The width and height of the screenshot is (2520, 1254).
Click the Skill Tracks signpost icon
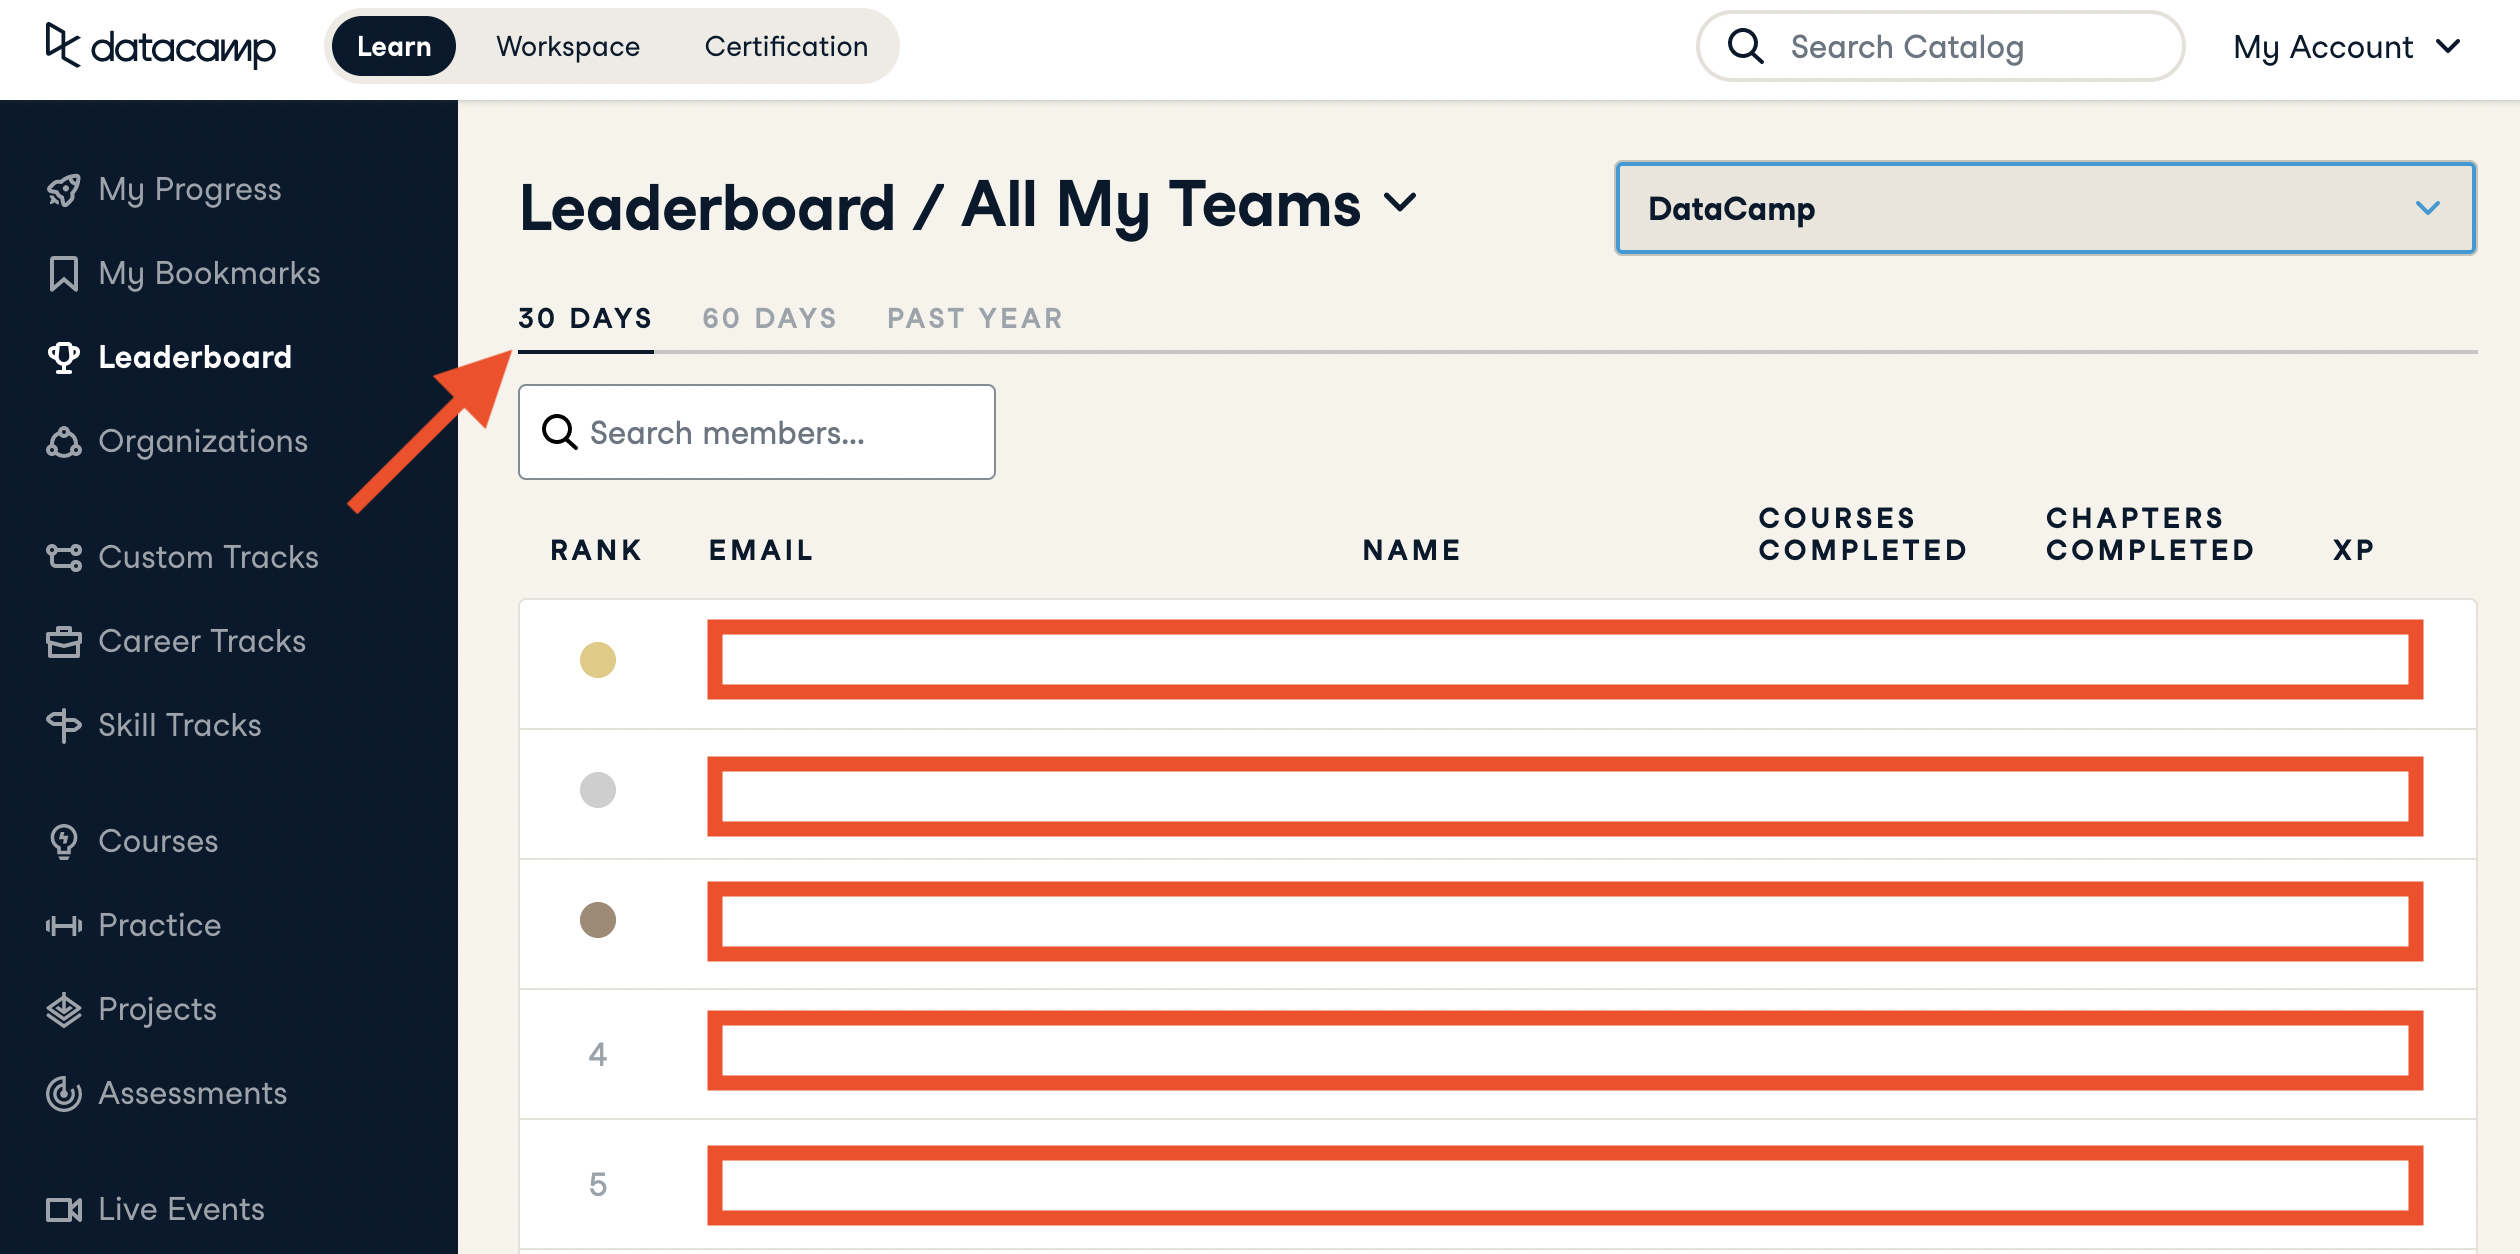pyautogui.click(x=64, y=726)
